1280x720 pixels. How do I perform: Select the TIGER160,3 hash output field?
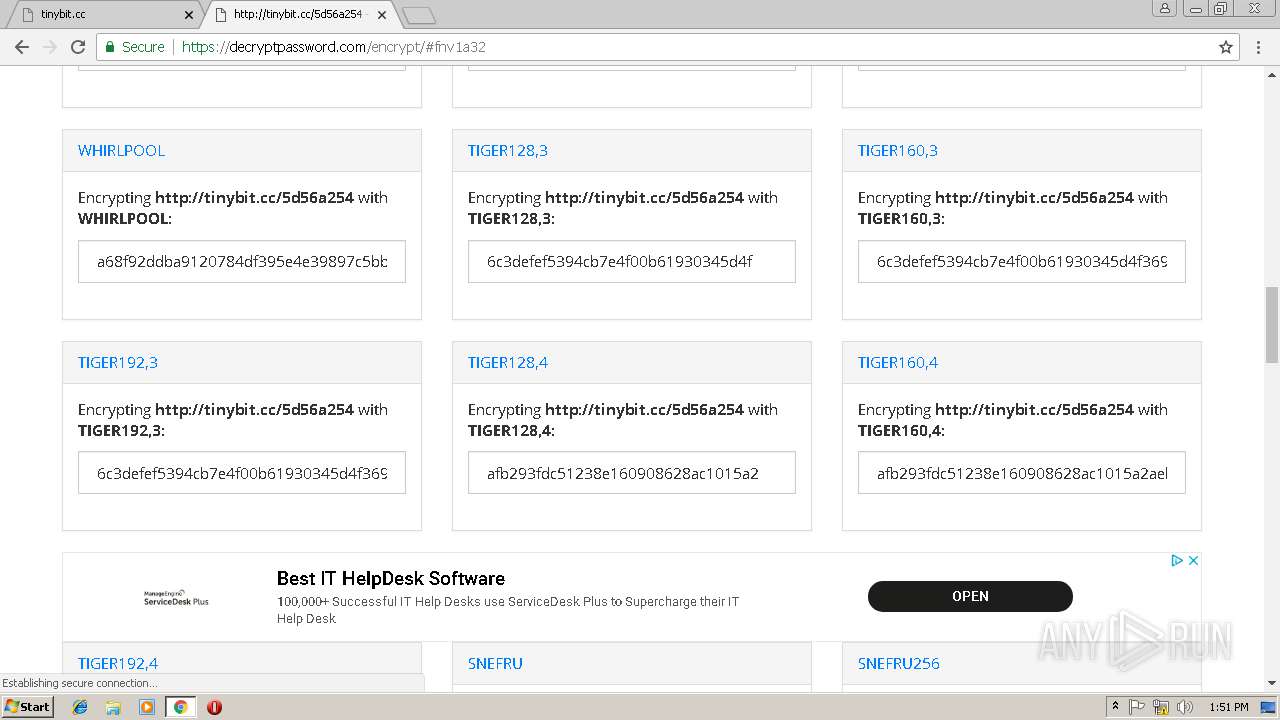(x=1022, y=261)
